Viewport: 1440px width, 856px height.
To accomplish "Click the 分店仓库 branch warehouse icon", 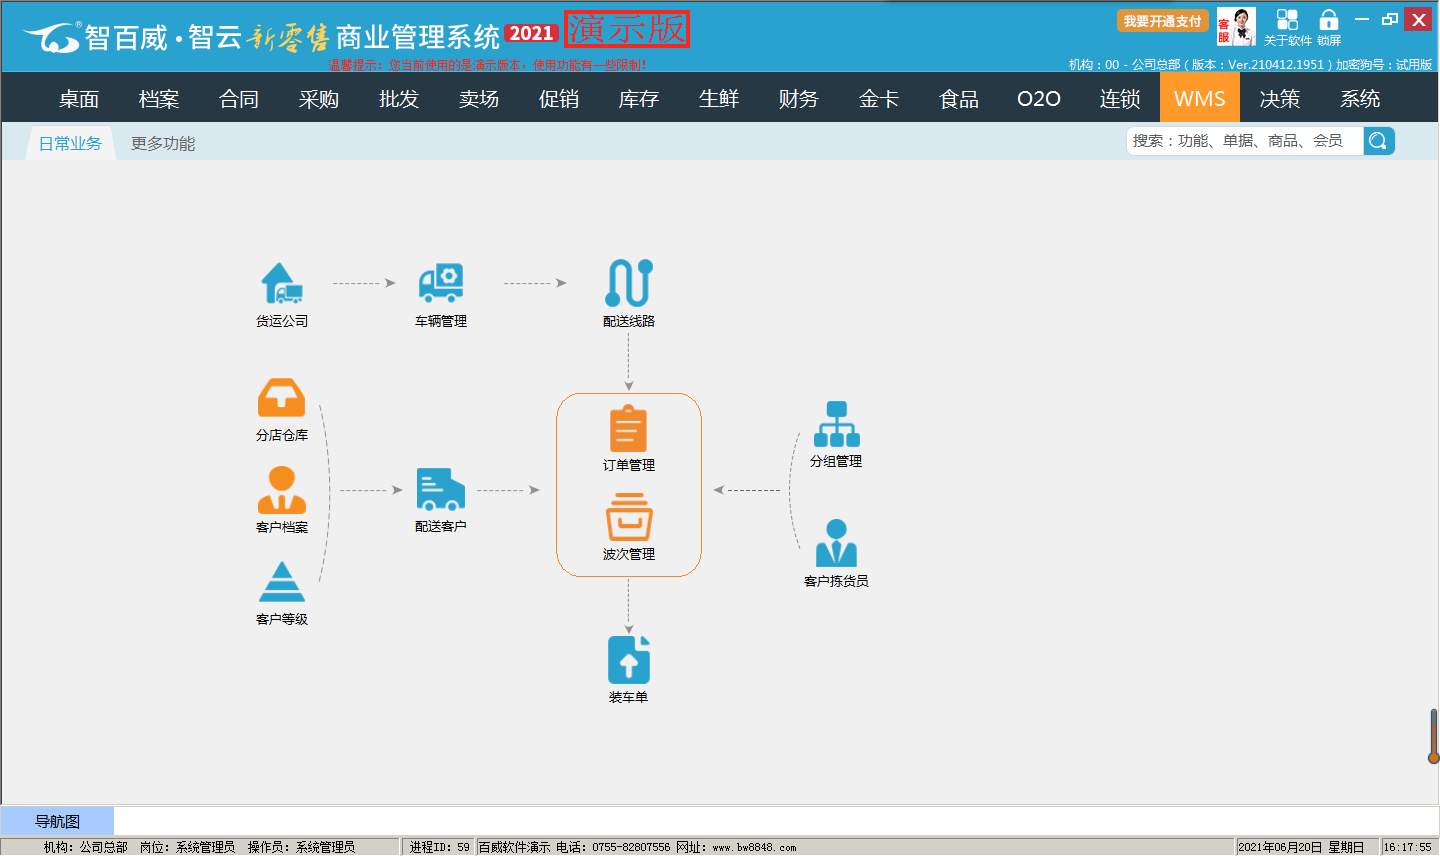I will (281, 399).
